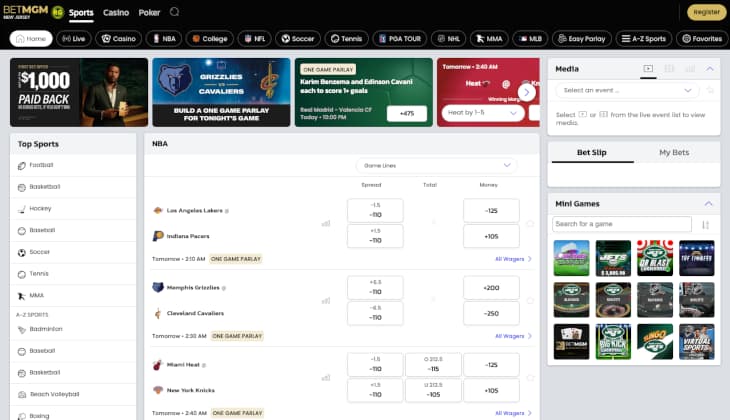730x420 pixels.
Task: Open the Favorites nav item
Action: (x=702, y=39)
